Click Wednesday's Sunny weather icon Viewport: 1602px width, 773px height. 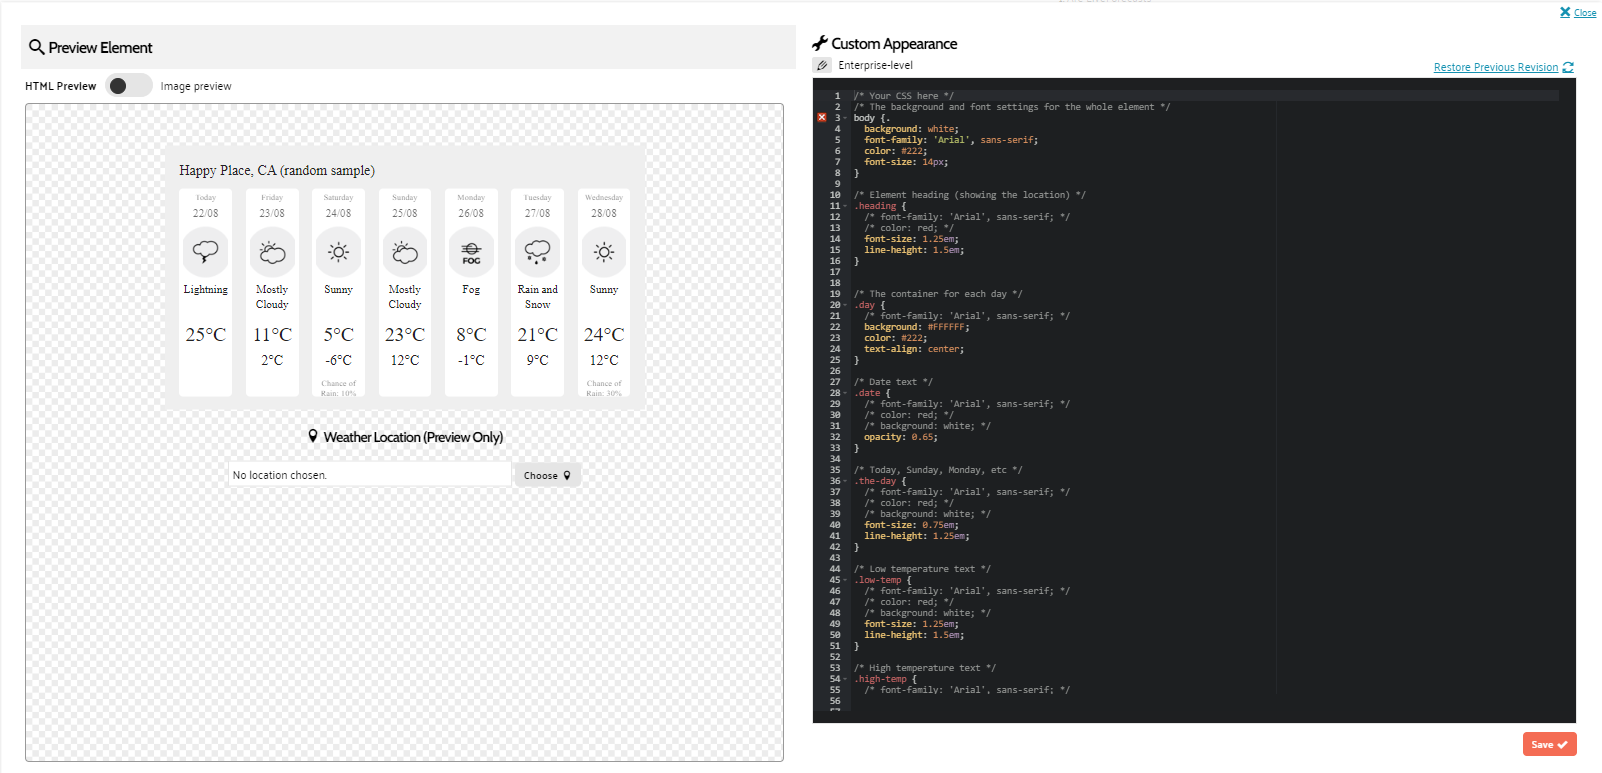(604, 252)
